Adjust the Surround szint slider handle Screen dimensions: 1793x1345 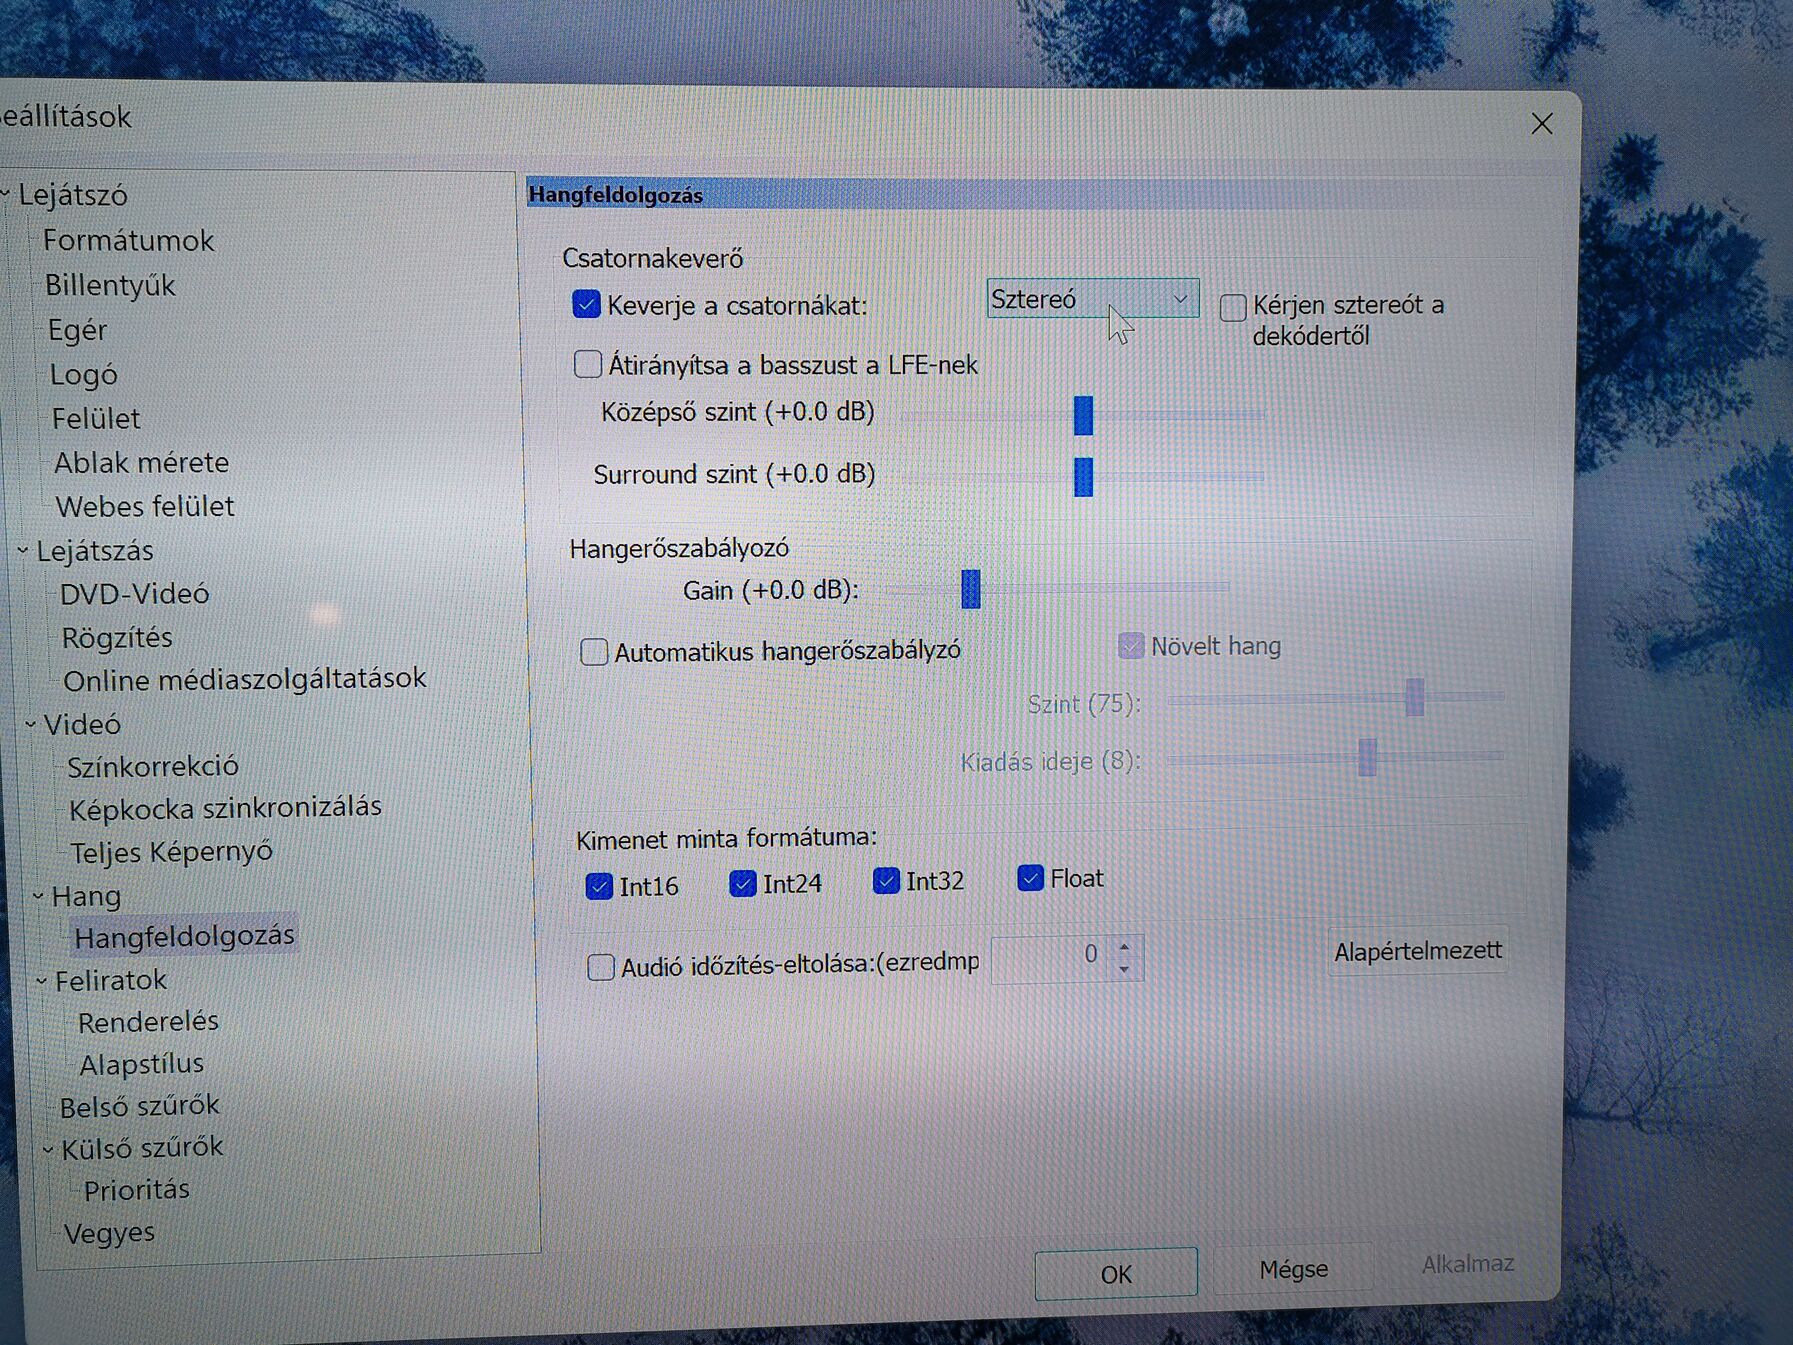point(1083,477)
